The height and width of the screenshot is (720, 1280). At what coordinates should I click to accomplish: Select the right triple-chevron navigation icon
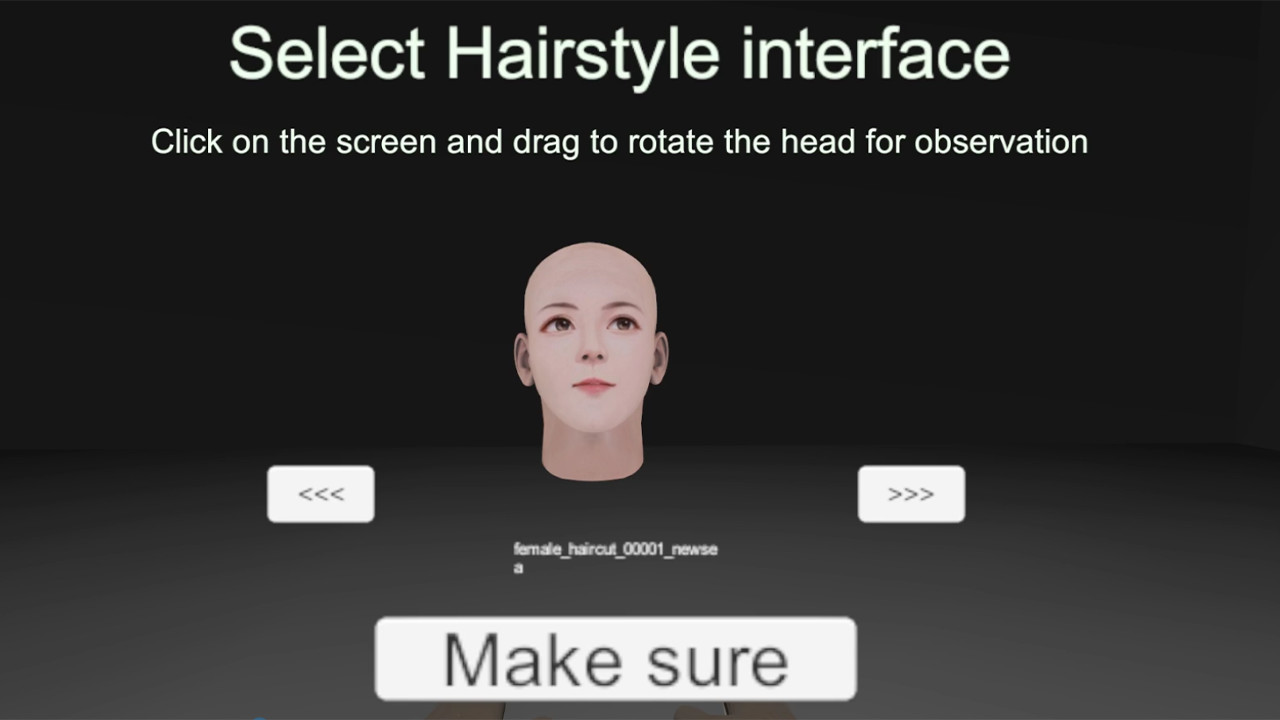(x=910, y=493)
